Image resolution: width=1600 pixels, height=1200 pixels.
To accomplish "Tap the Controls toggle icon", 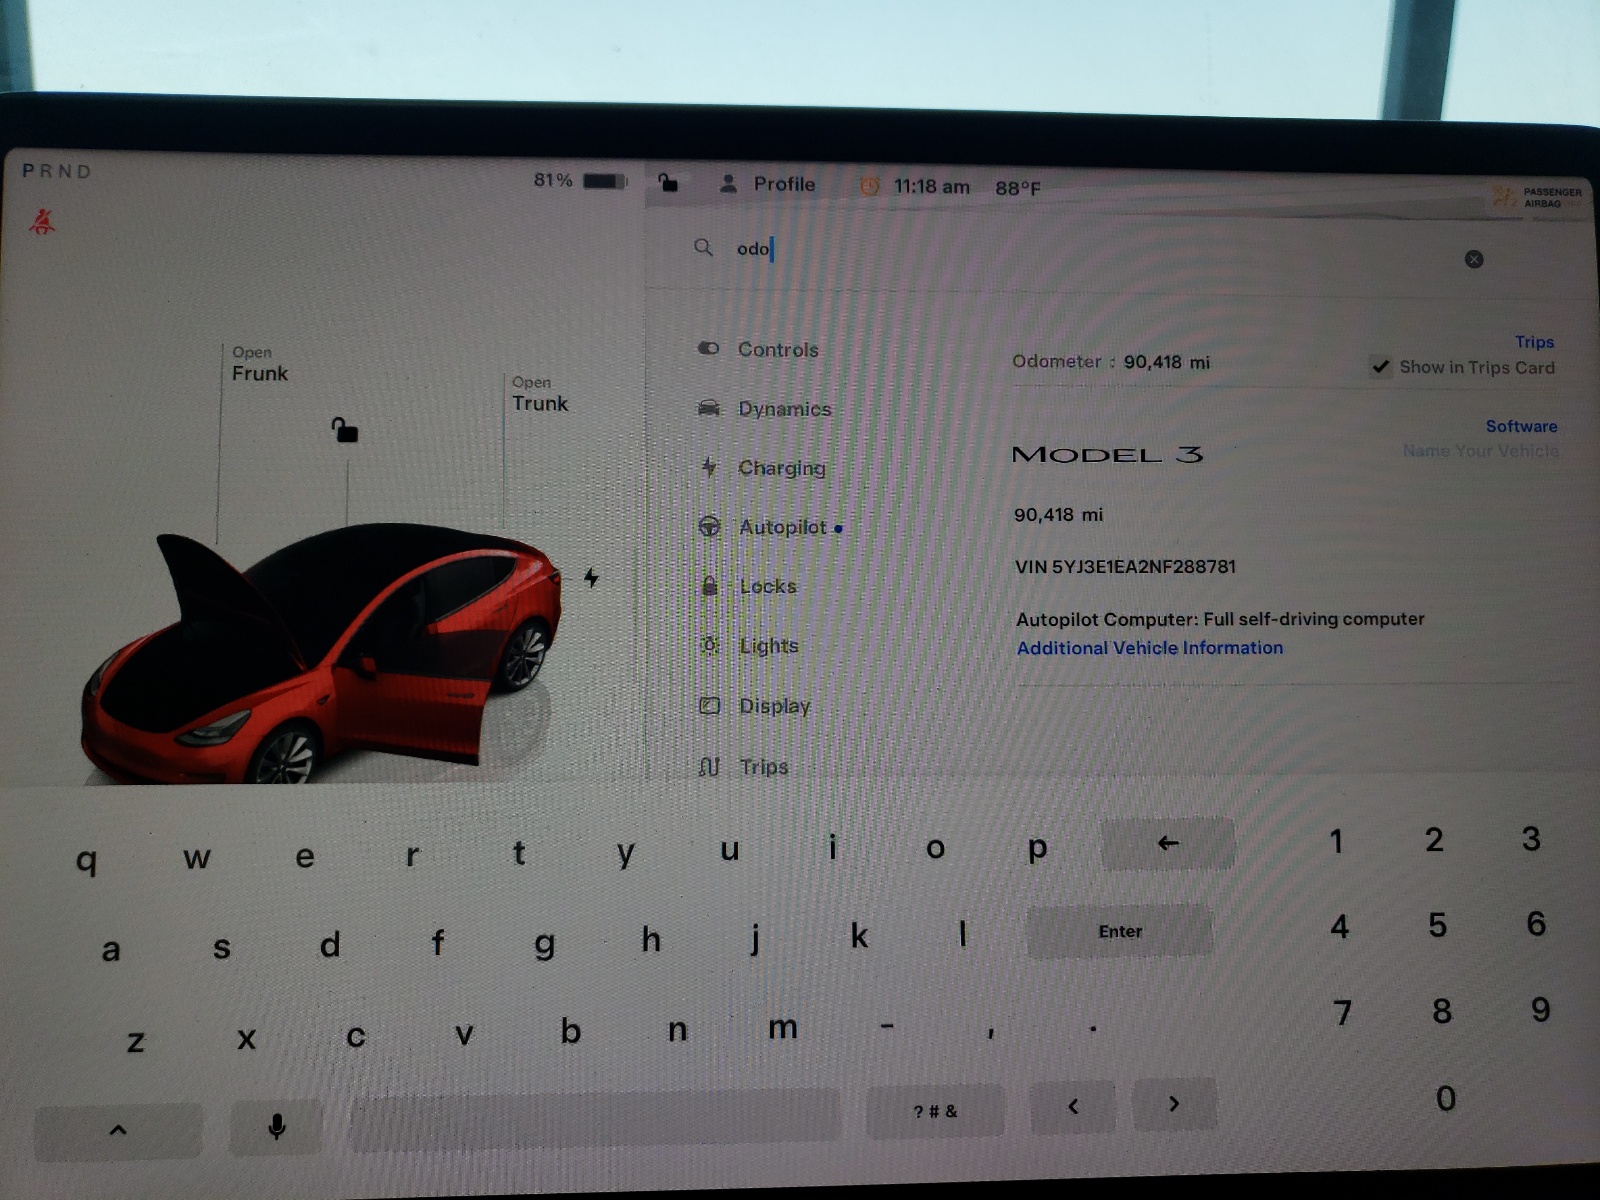I will (x=708, y=348).
